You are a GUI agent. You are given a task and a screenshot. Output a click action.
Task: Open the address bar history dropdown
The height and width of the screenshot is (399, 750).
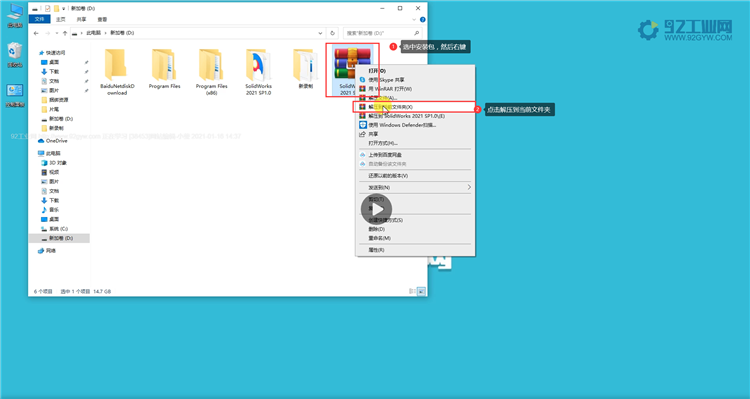(x=320, y=33)
